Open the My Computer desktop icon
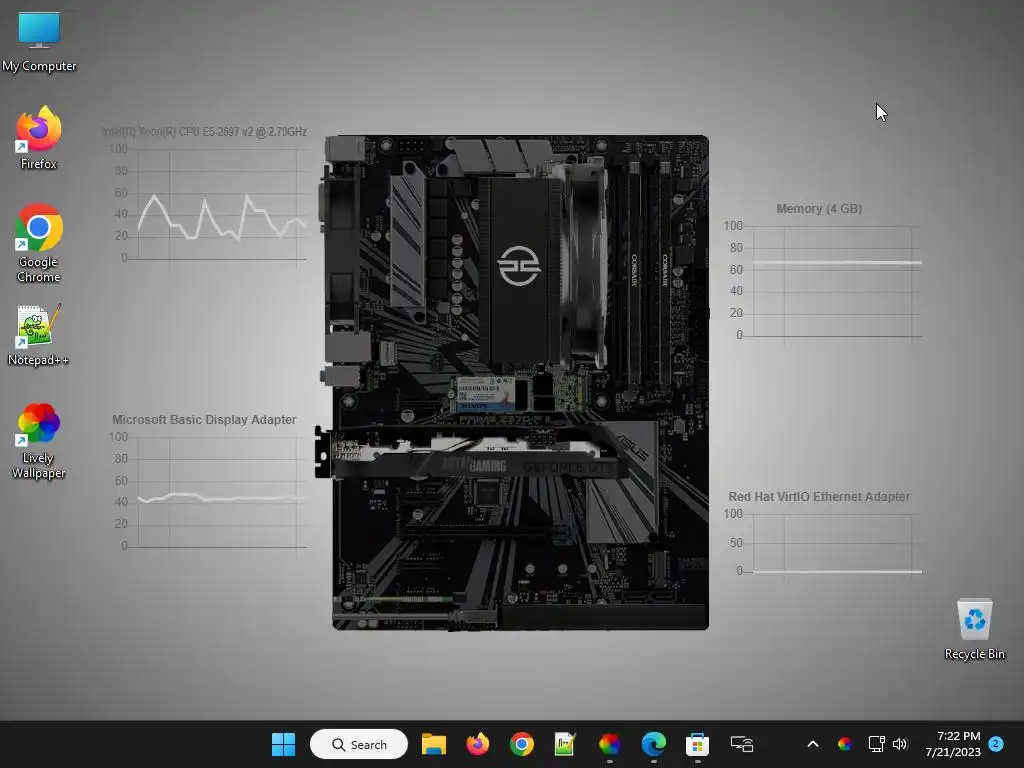This screenshot has width=1024, height=768. (x=39, y=42)
